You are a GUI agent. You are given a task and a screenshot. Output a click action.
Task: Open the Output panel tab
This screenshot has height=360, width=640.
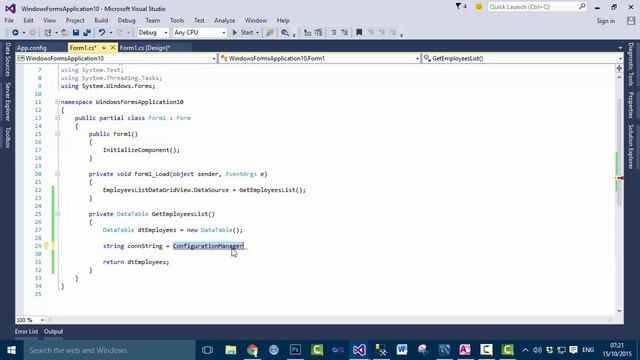(x=53, y=331)
